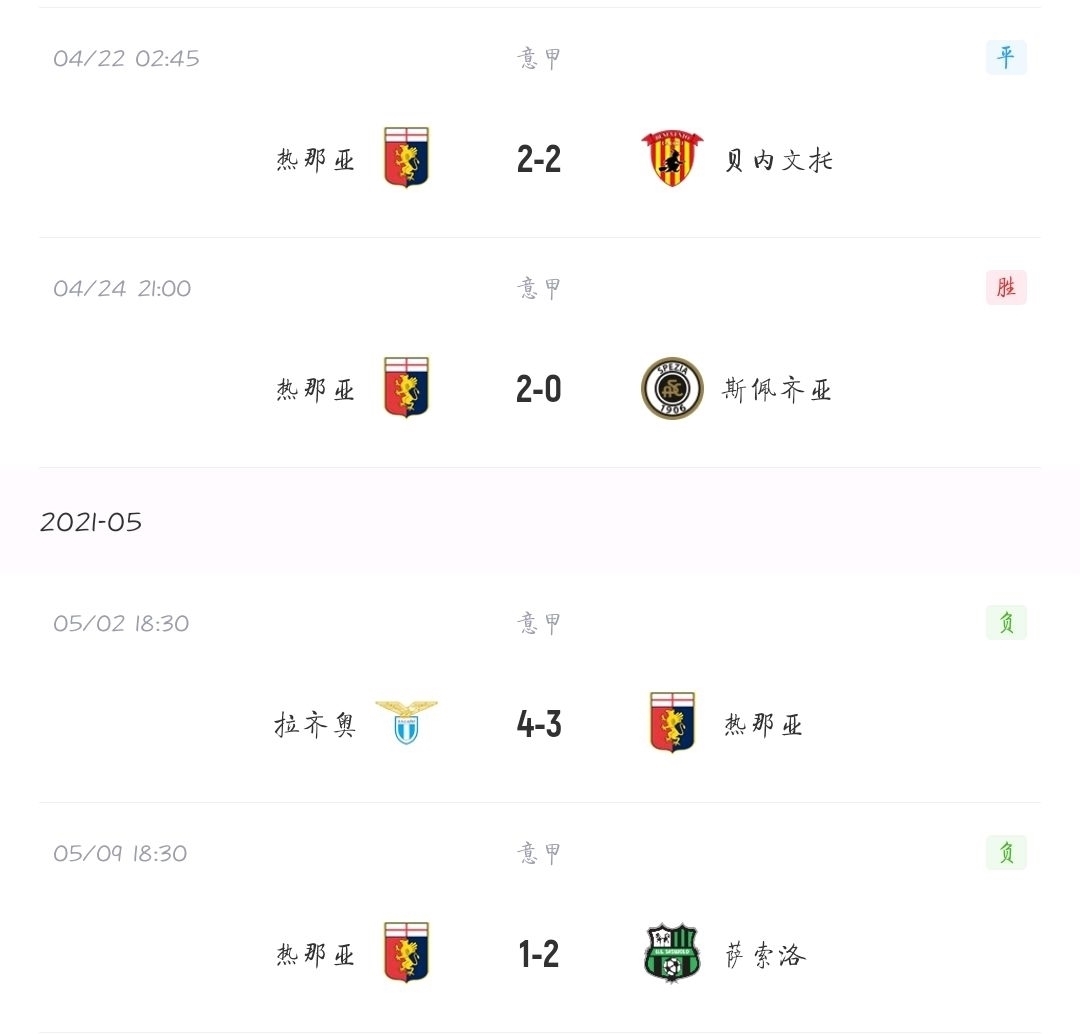Click the 负 badge for 05/02 match
Viewport: 1080px width, 1034px height.
[x=1006, y=623]
